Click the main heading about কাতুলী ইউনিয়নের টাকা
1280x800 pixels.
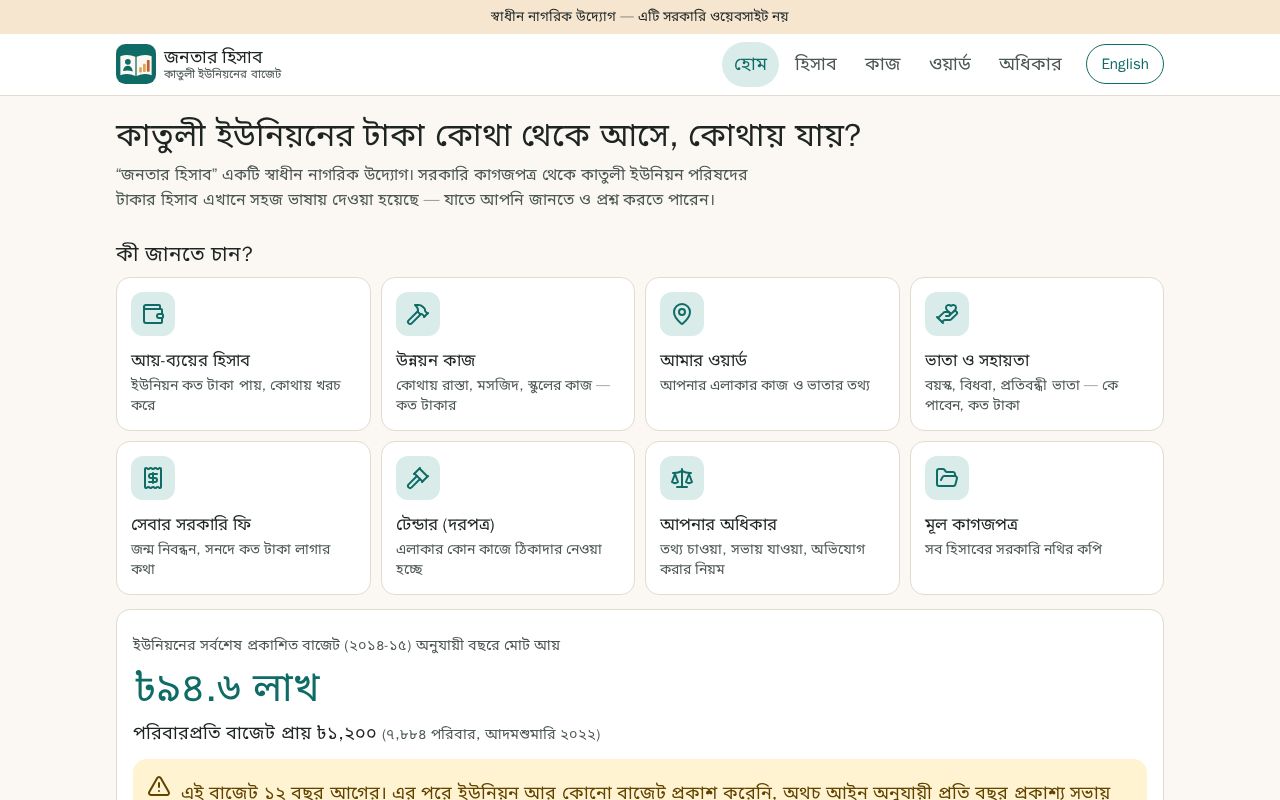point(488,135)
